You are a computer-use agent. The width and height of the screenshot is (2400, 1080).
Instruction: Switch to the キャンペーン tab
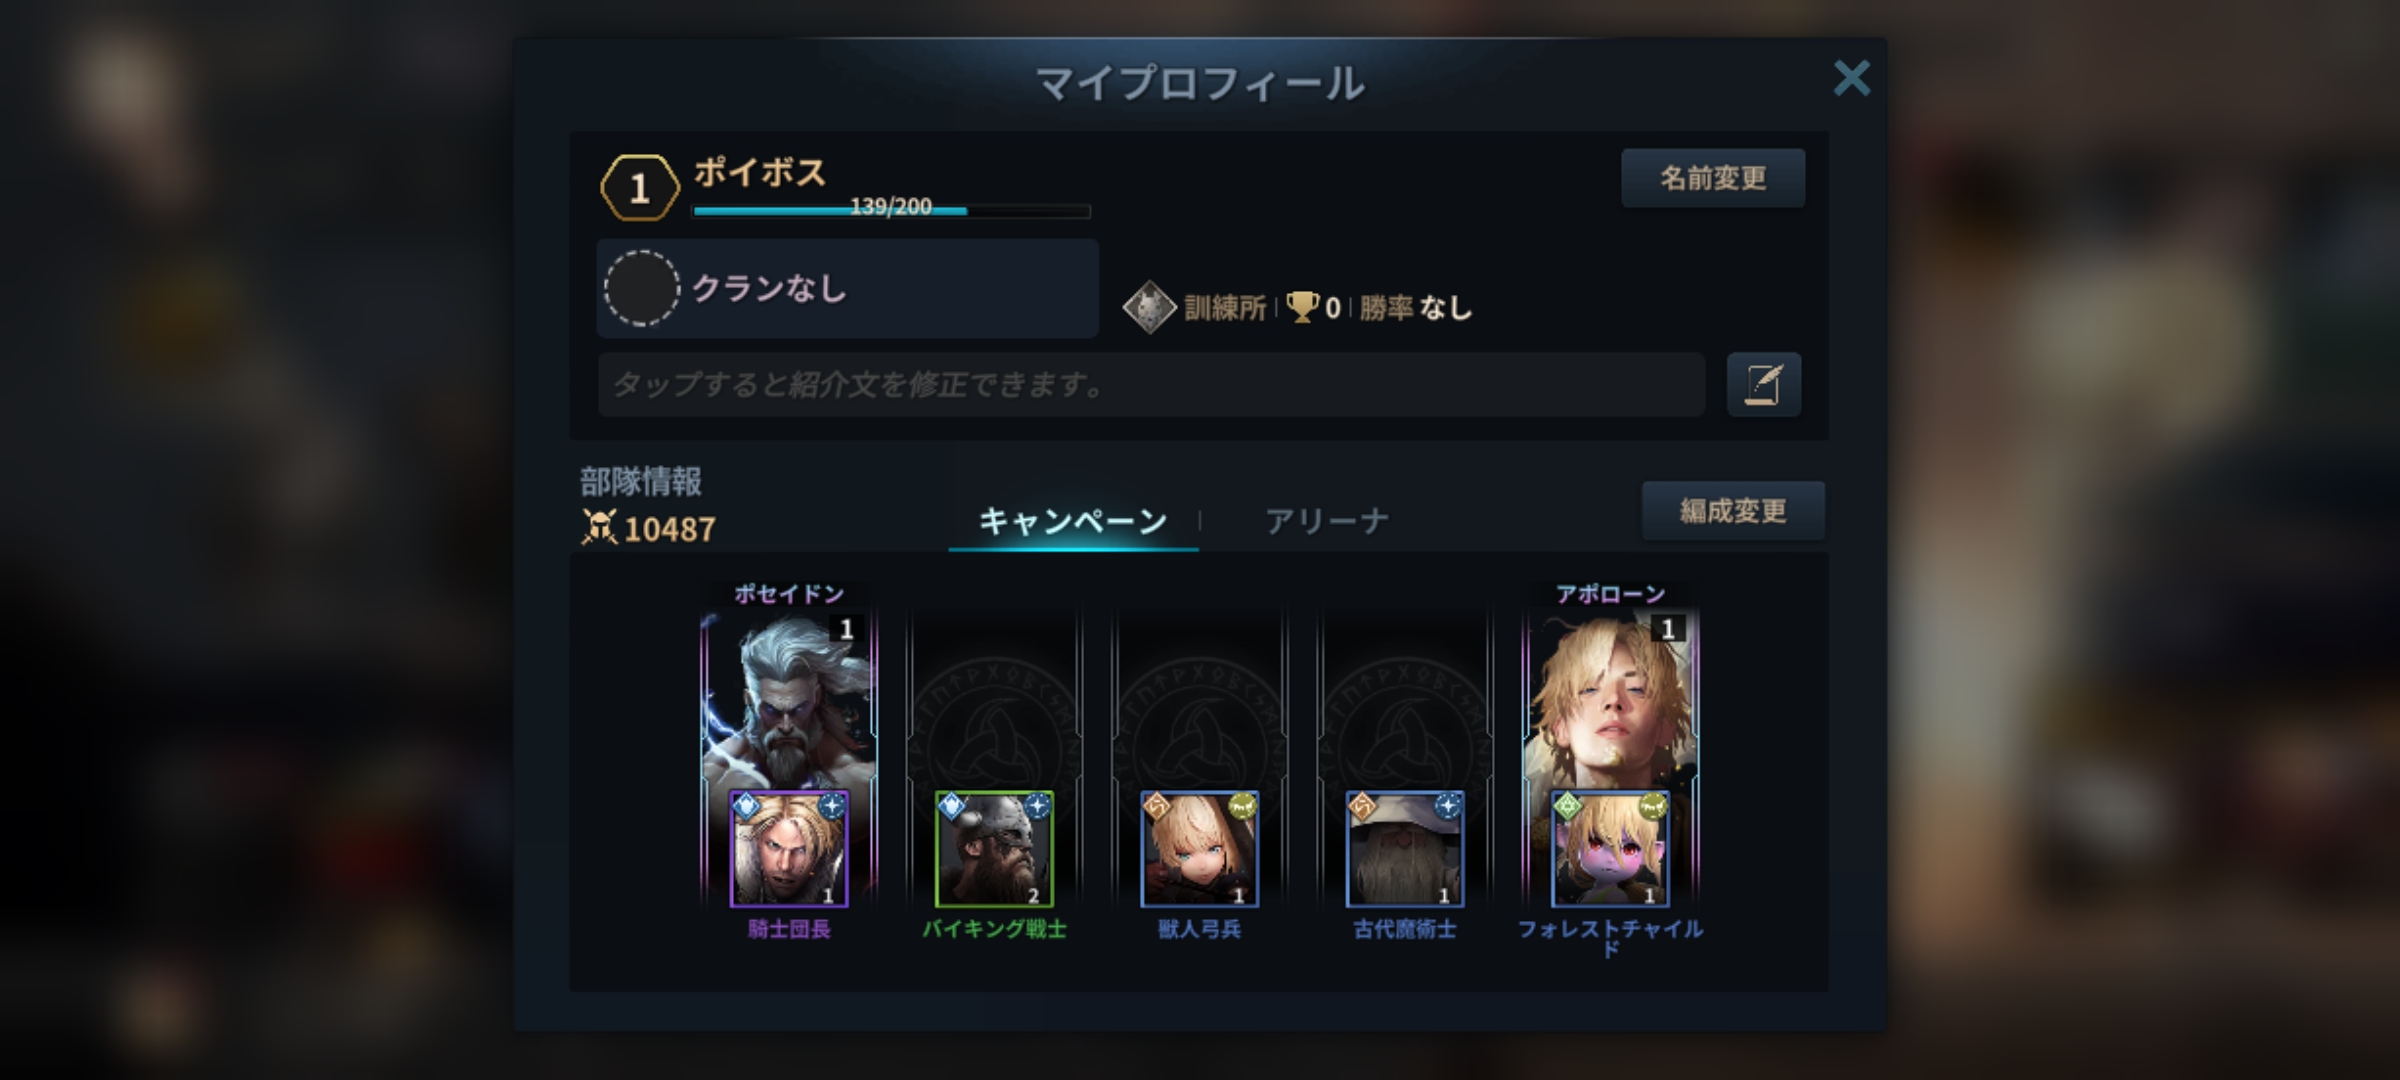1073,521
